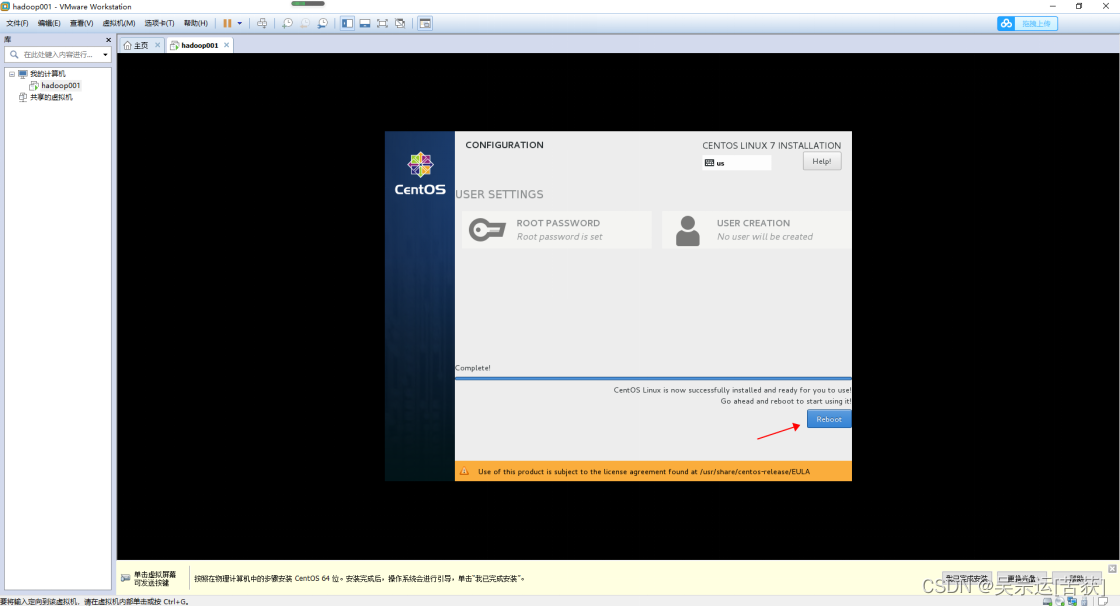Click the 我已完成安装 button

click(x=966, y=579)
